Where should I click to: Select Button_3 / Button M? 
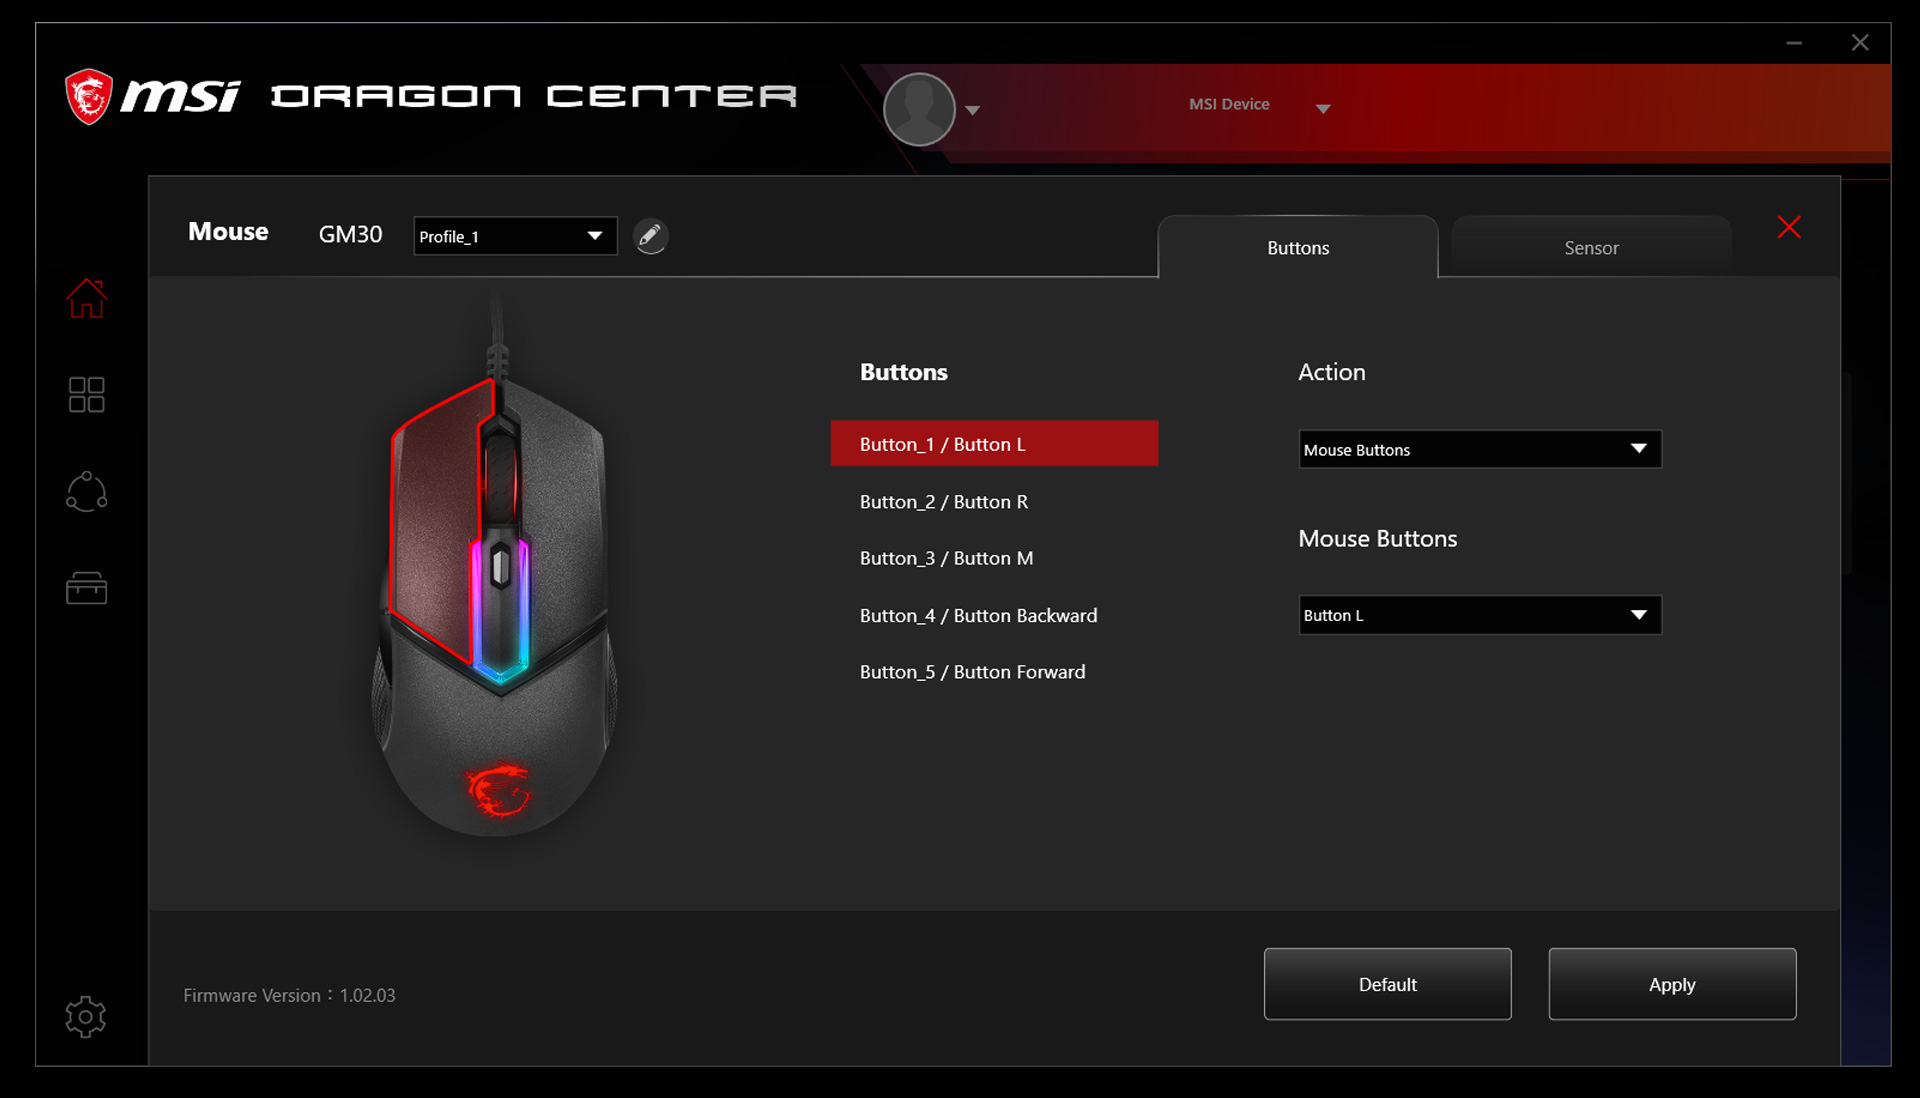[x=994, y=558]
